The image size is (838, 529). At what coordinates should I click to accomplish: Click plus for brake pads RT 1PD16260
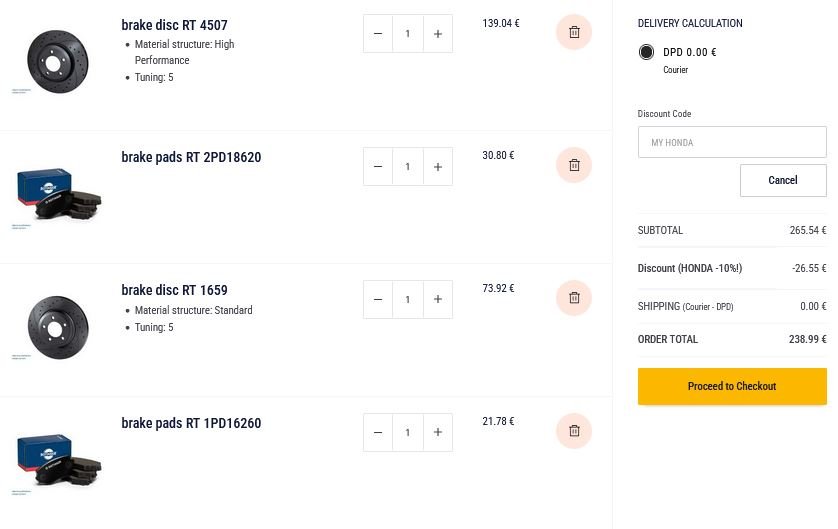[438, 432]
